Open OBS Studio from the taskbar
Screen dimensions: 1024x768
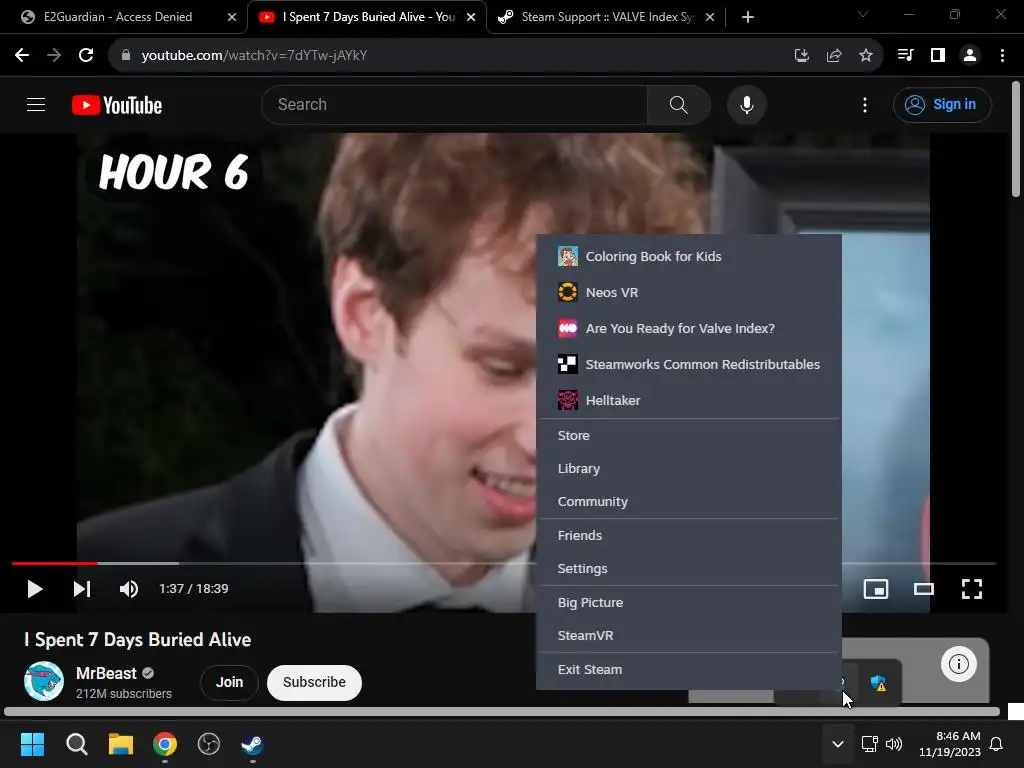coord(208,744)
